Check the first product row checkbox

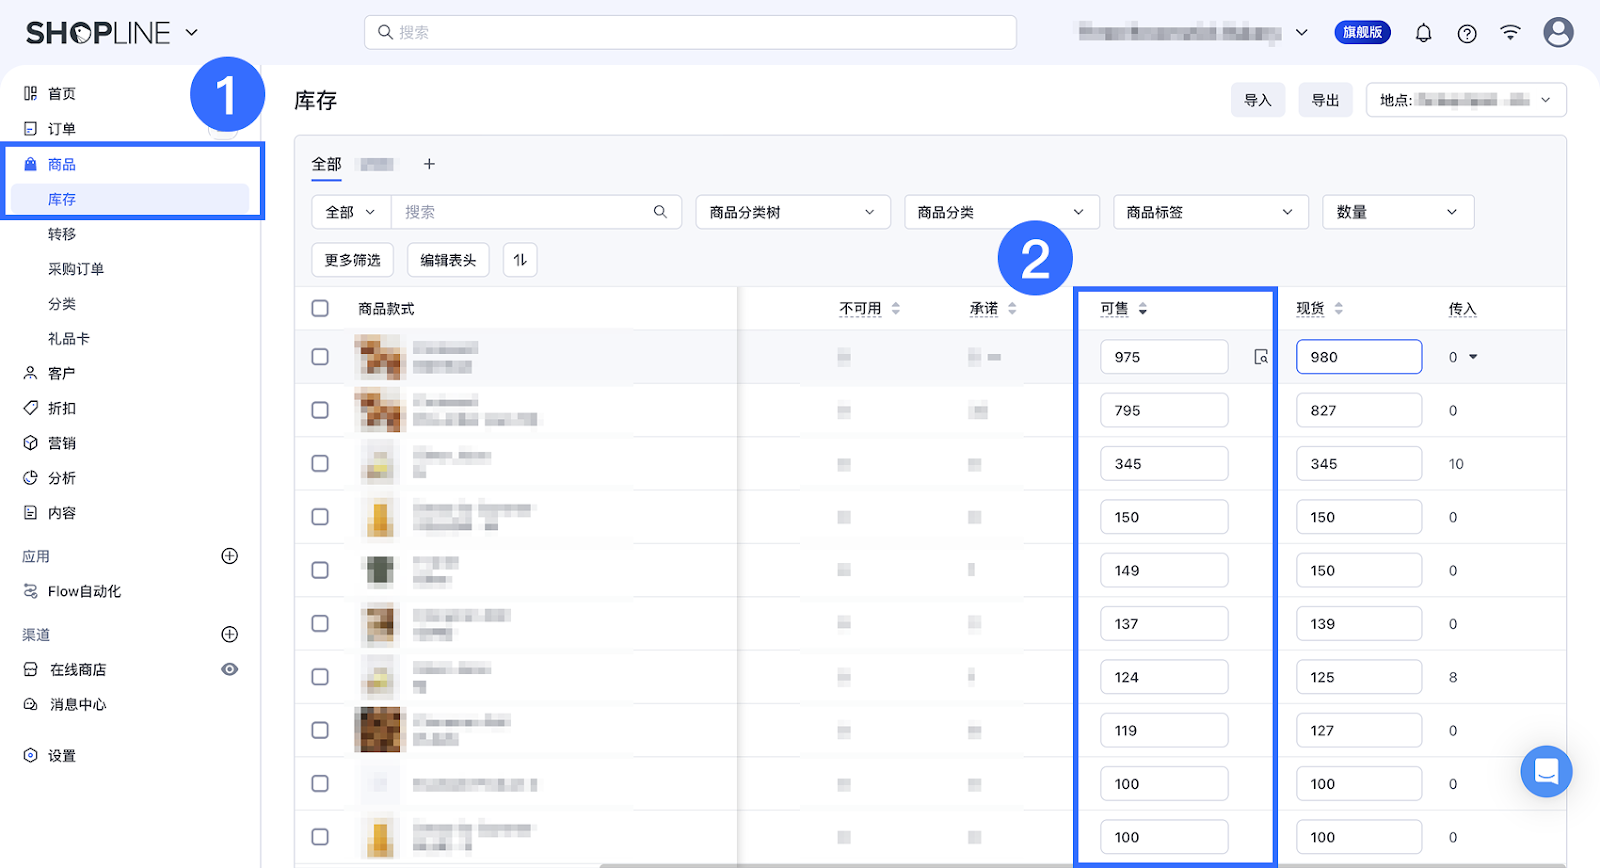(320, 357)
